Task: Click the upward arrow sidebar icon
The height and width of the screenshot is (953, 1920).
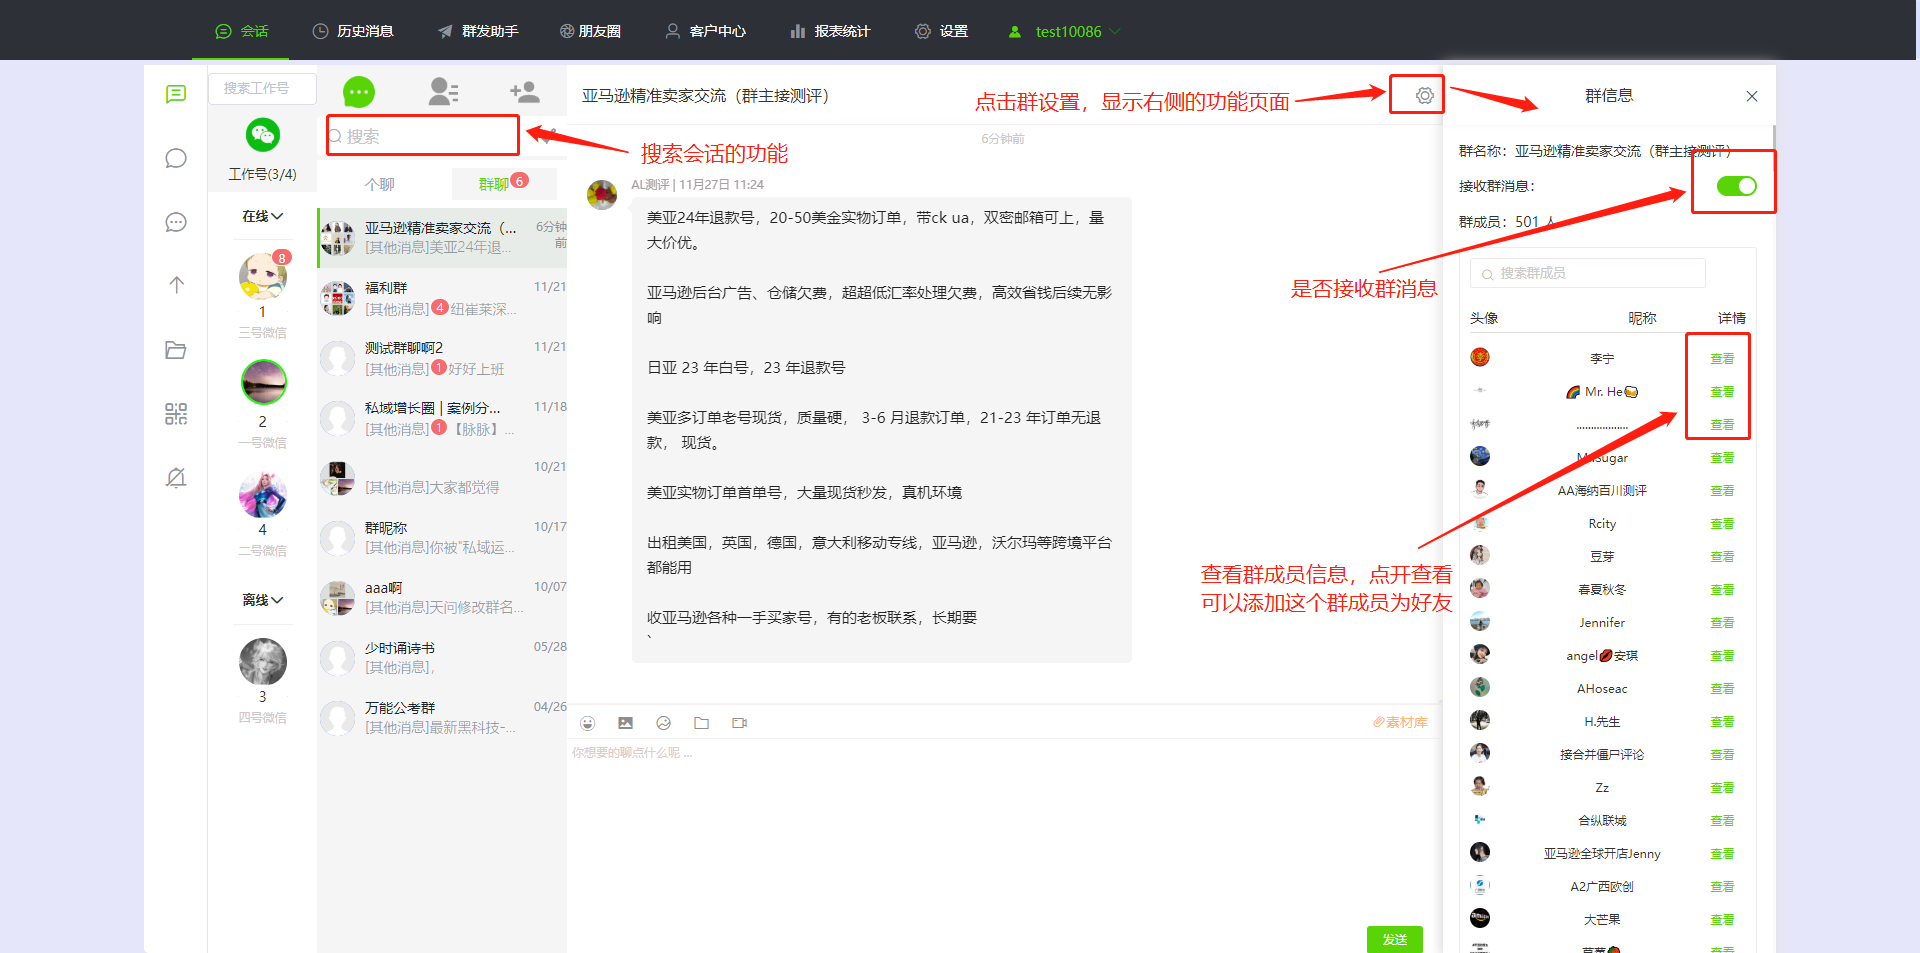Action: [176, 285]
